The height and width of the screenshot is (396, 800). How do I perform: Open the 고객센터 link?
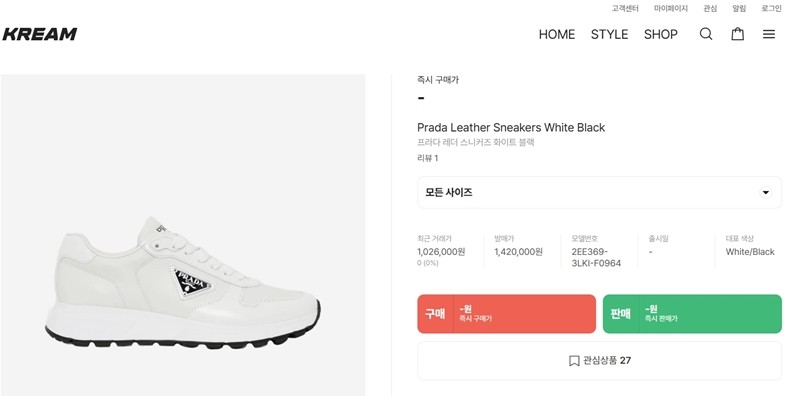625,8
